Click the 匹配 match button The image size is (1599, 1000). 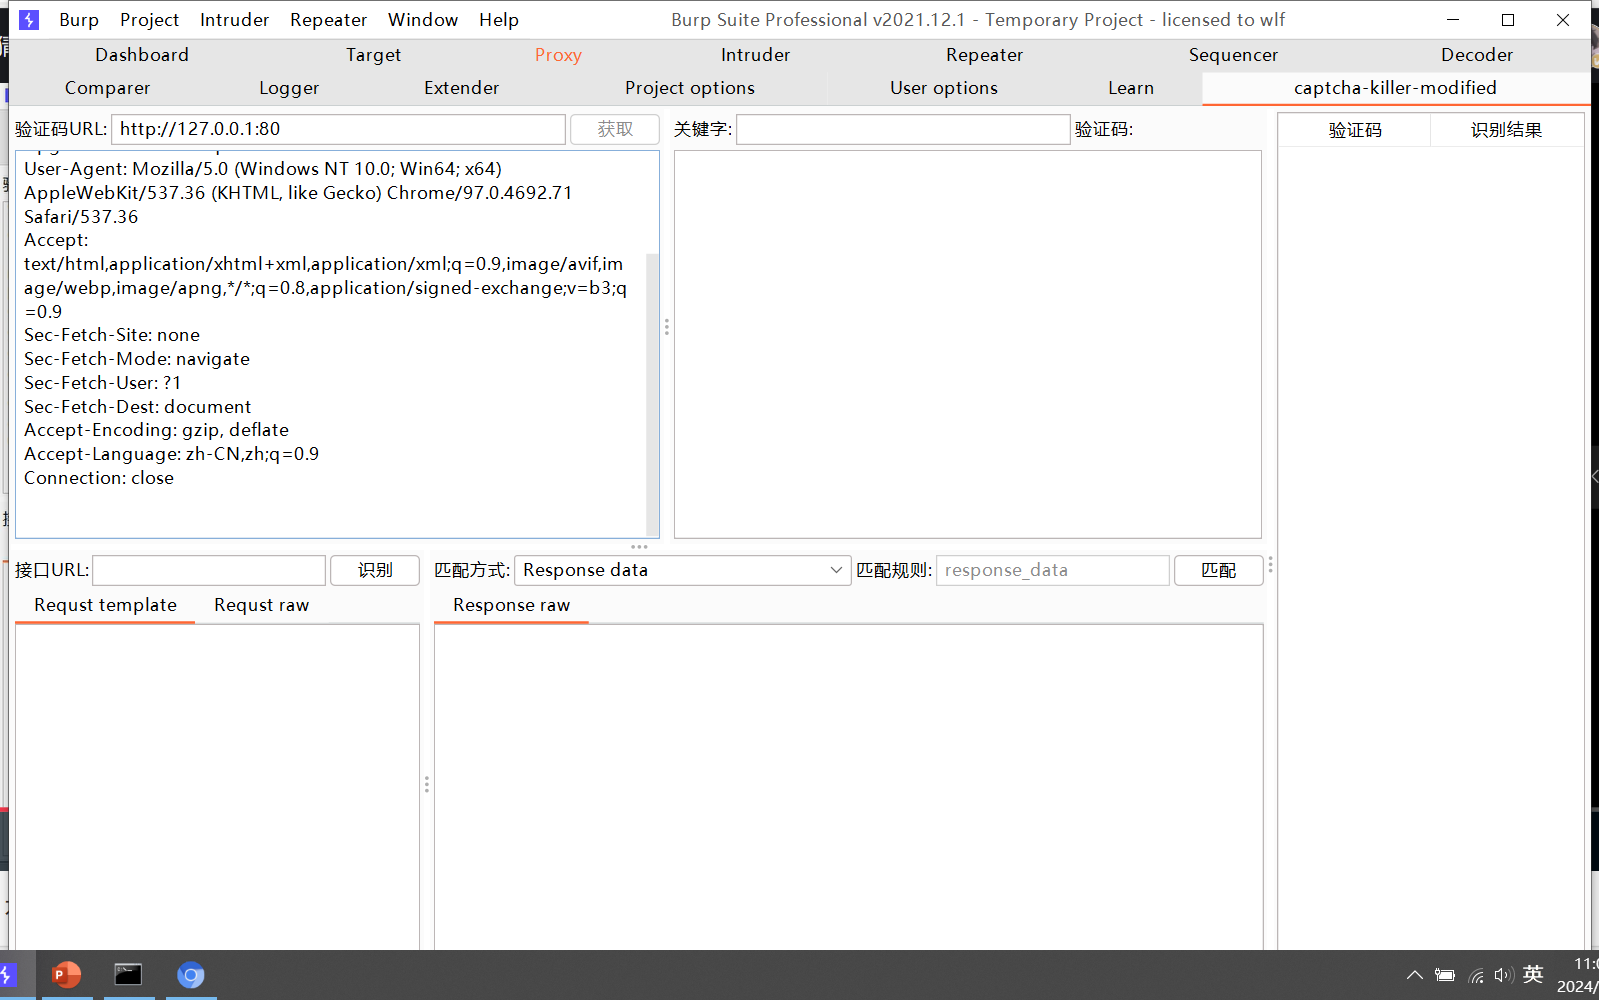[x=1218, y=570]
